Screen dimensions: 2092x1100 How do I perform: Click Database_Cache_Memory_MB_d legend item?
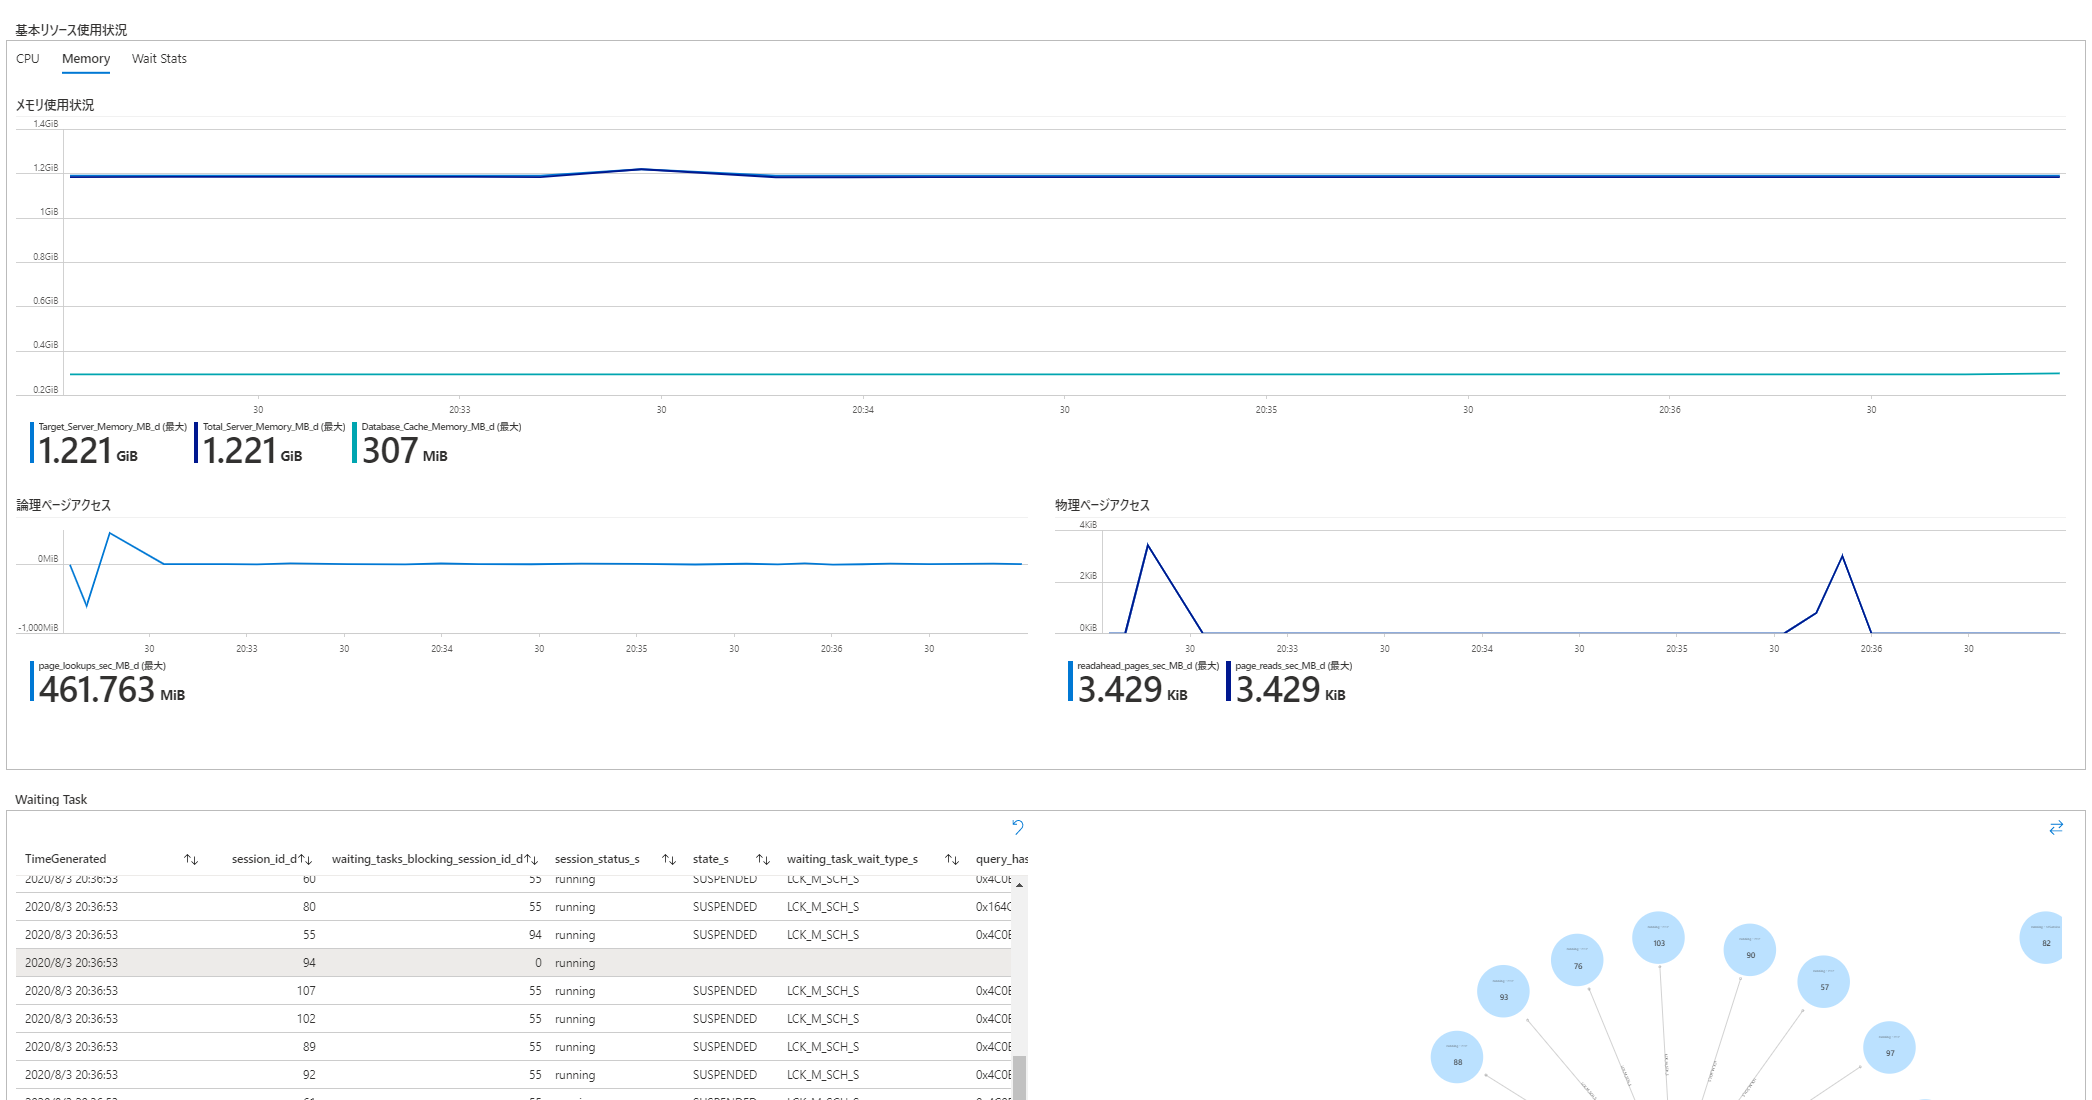(440, 427)
